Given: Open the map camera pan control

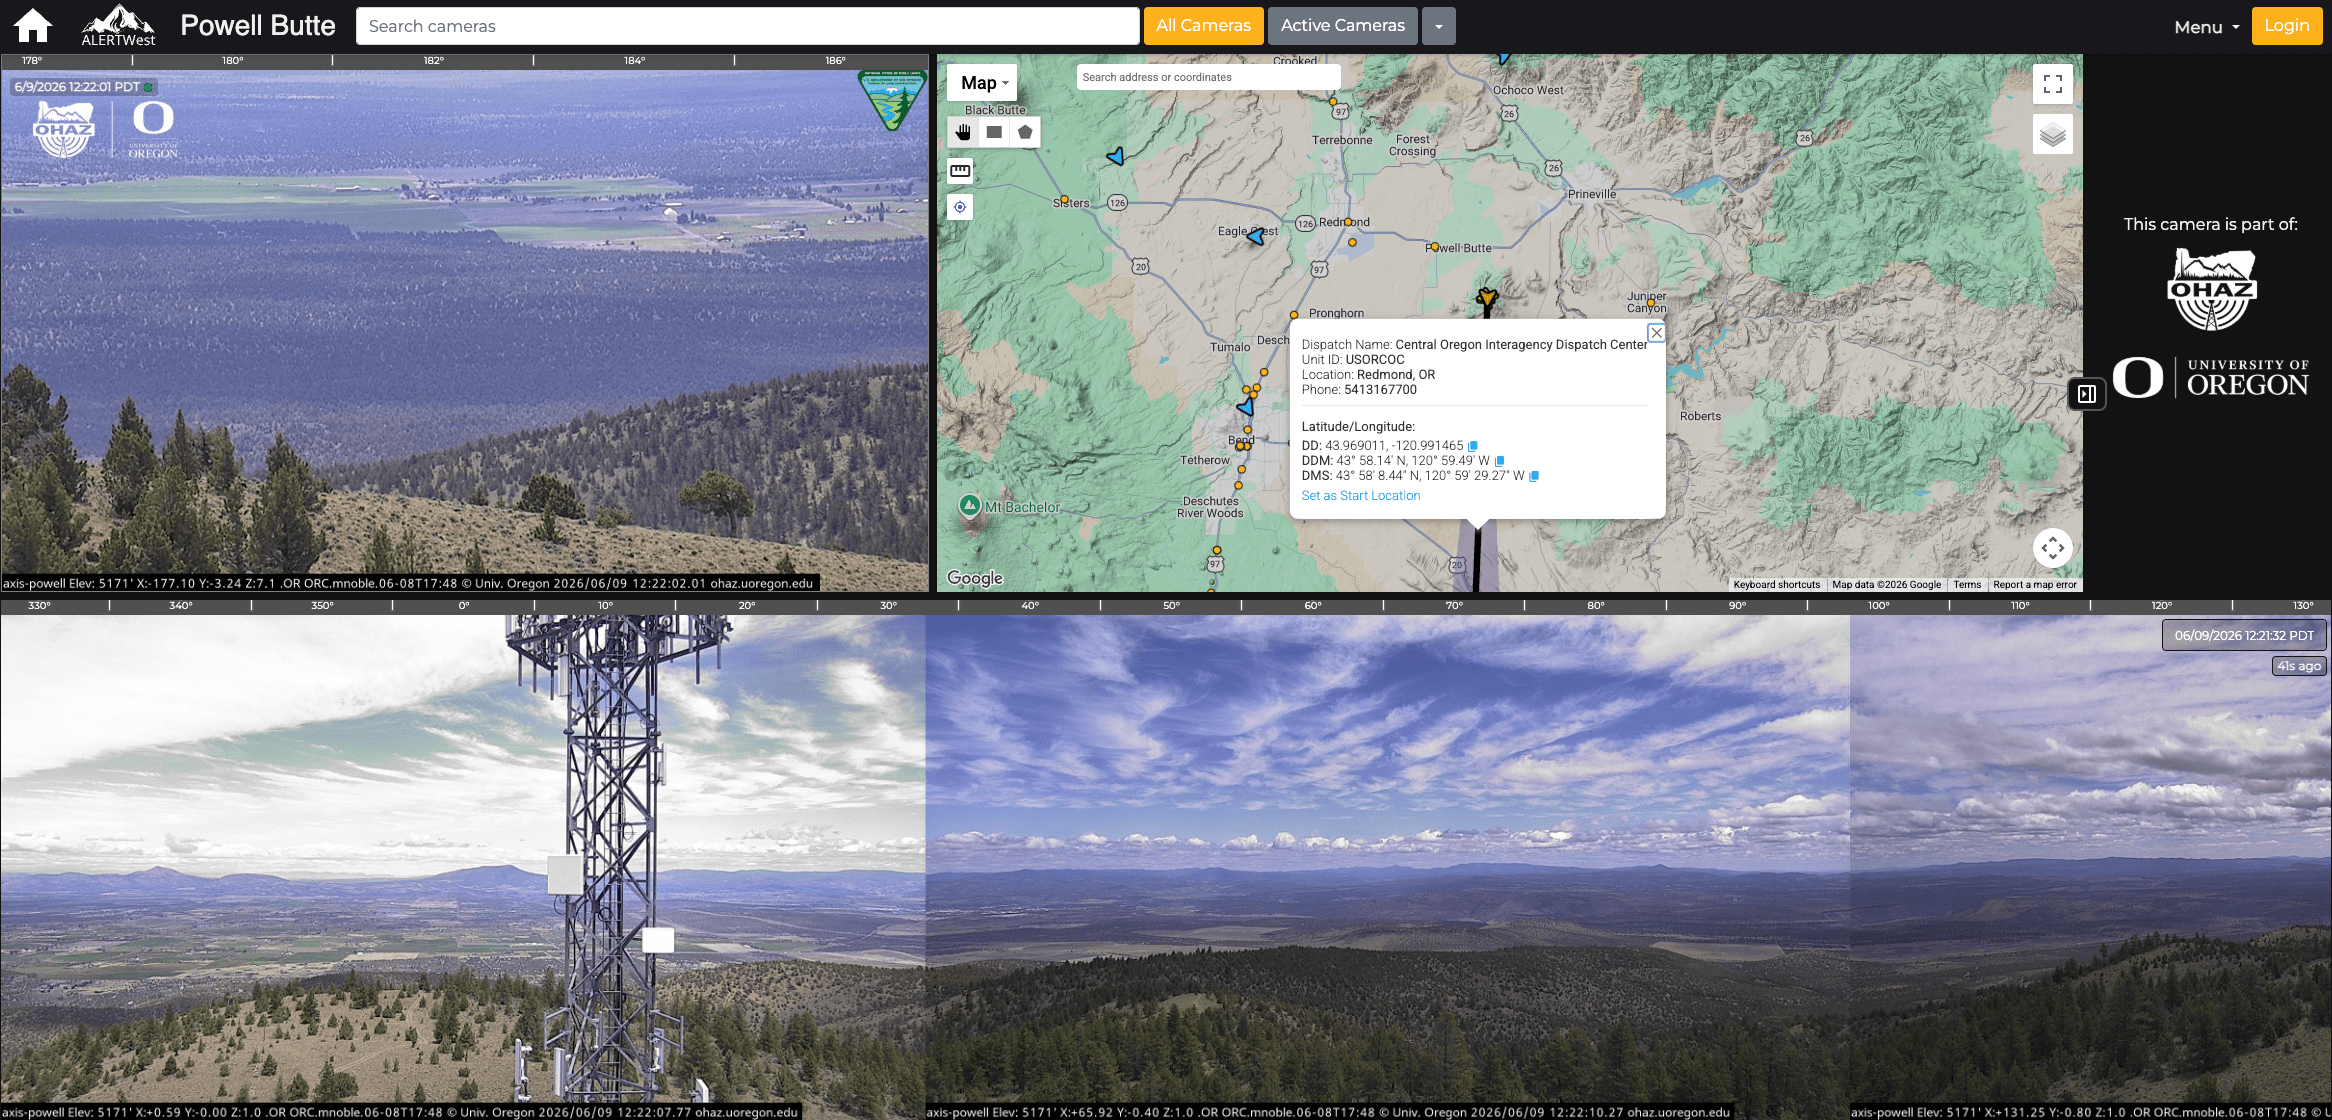Looking at the screenshot, I should (2053, 548).
